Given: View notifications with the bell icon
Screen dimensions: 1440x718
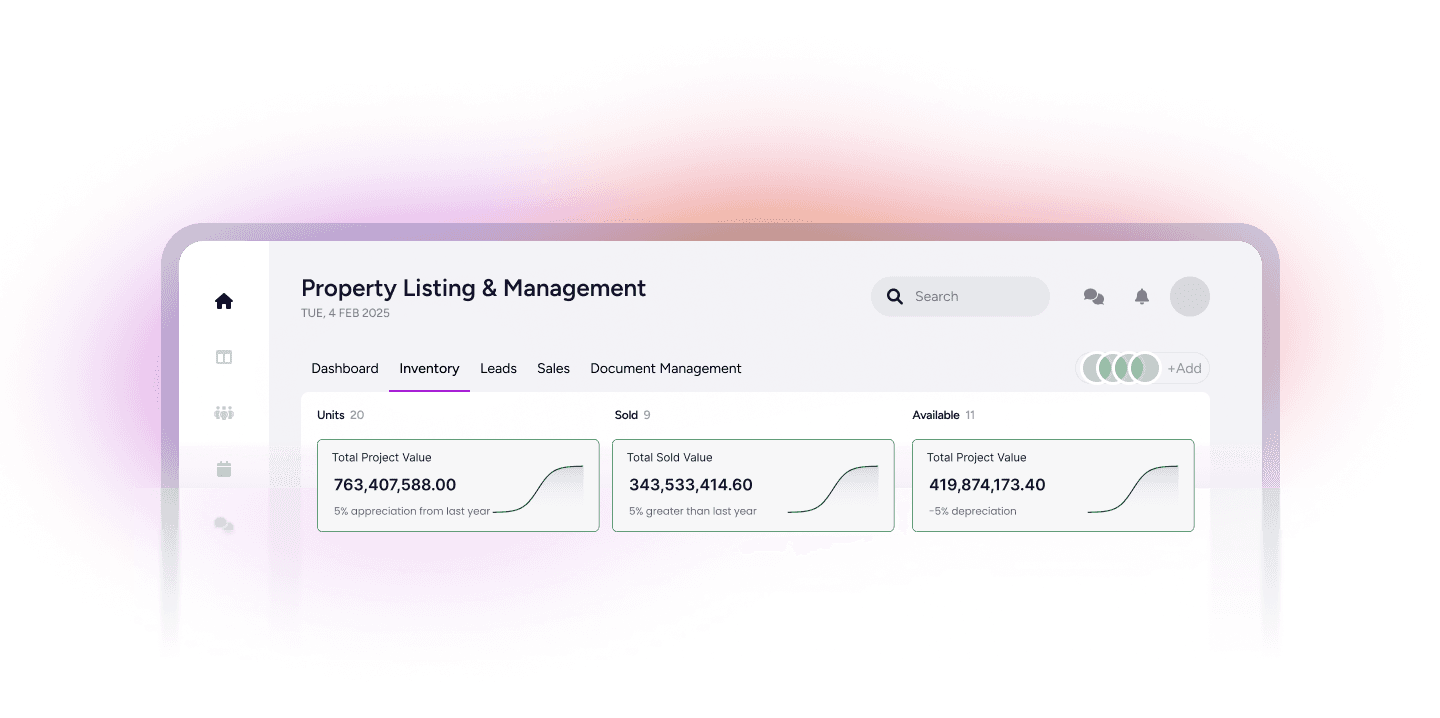Looking at the screenshot, I should coord(1142,297).
